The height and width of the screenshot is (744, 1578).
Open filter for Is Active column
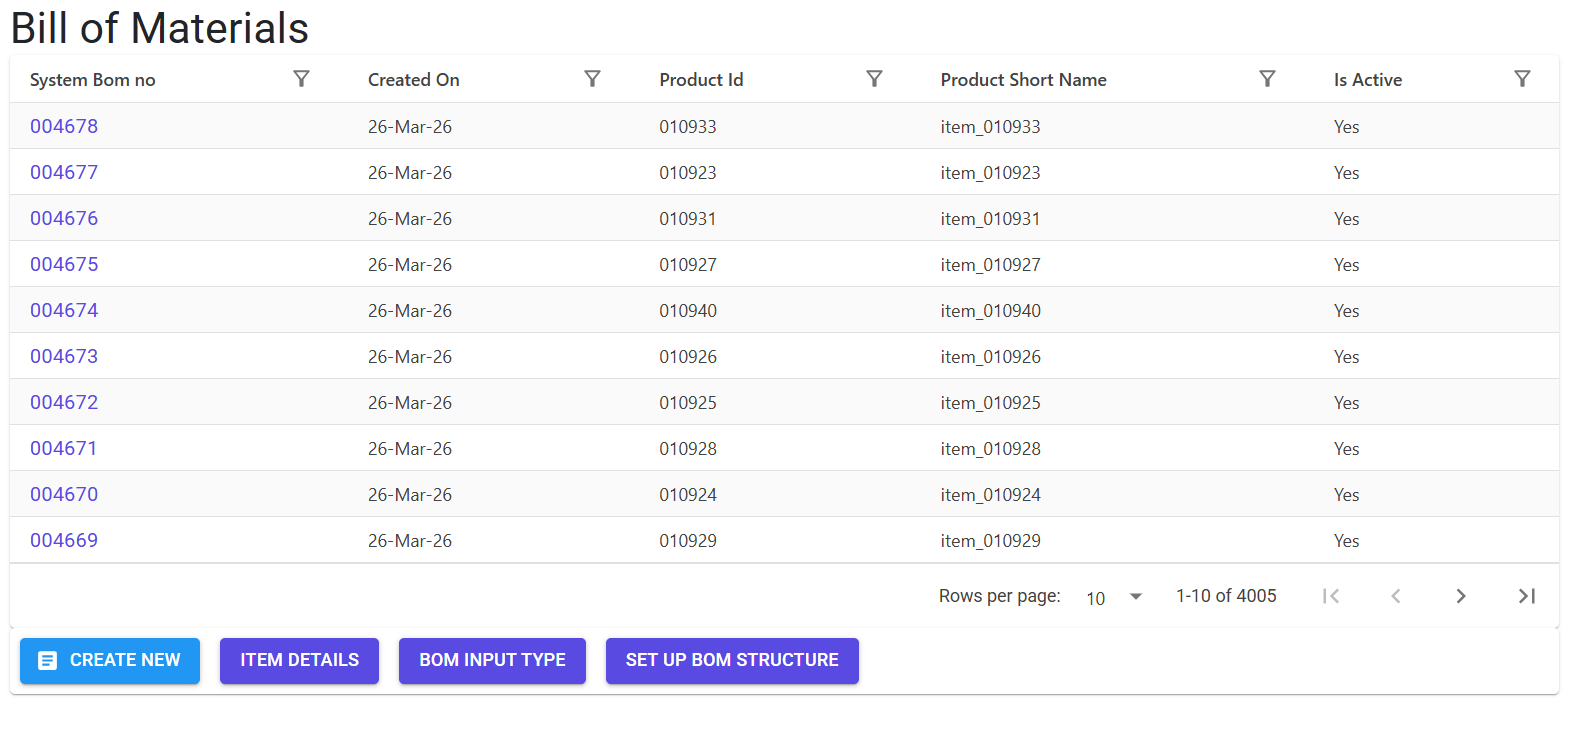click(1522, 79)
